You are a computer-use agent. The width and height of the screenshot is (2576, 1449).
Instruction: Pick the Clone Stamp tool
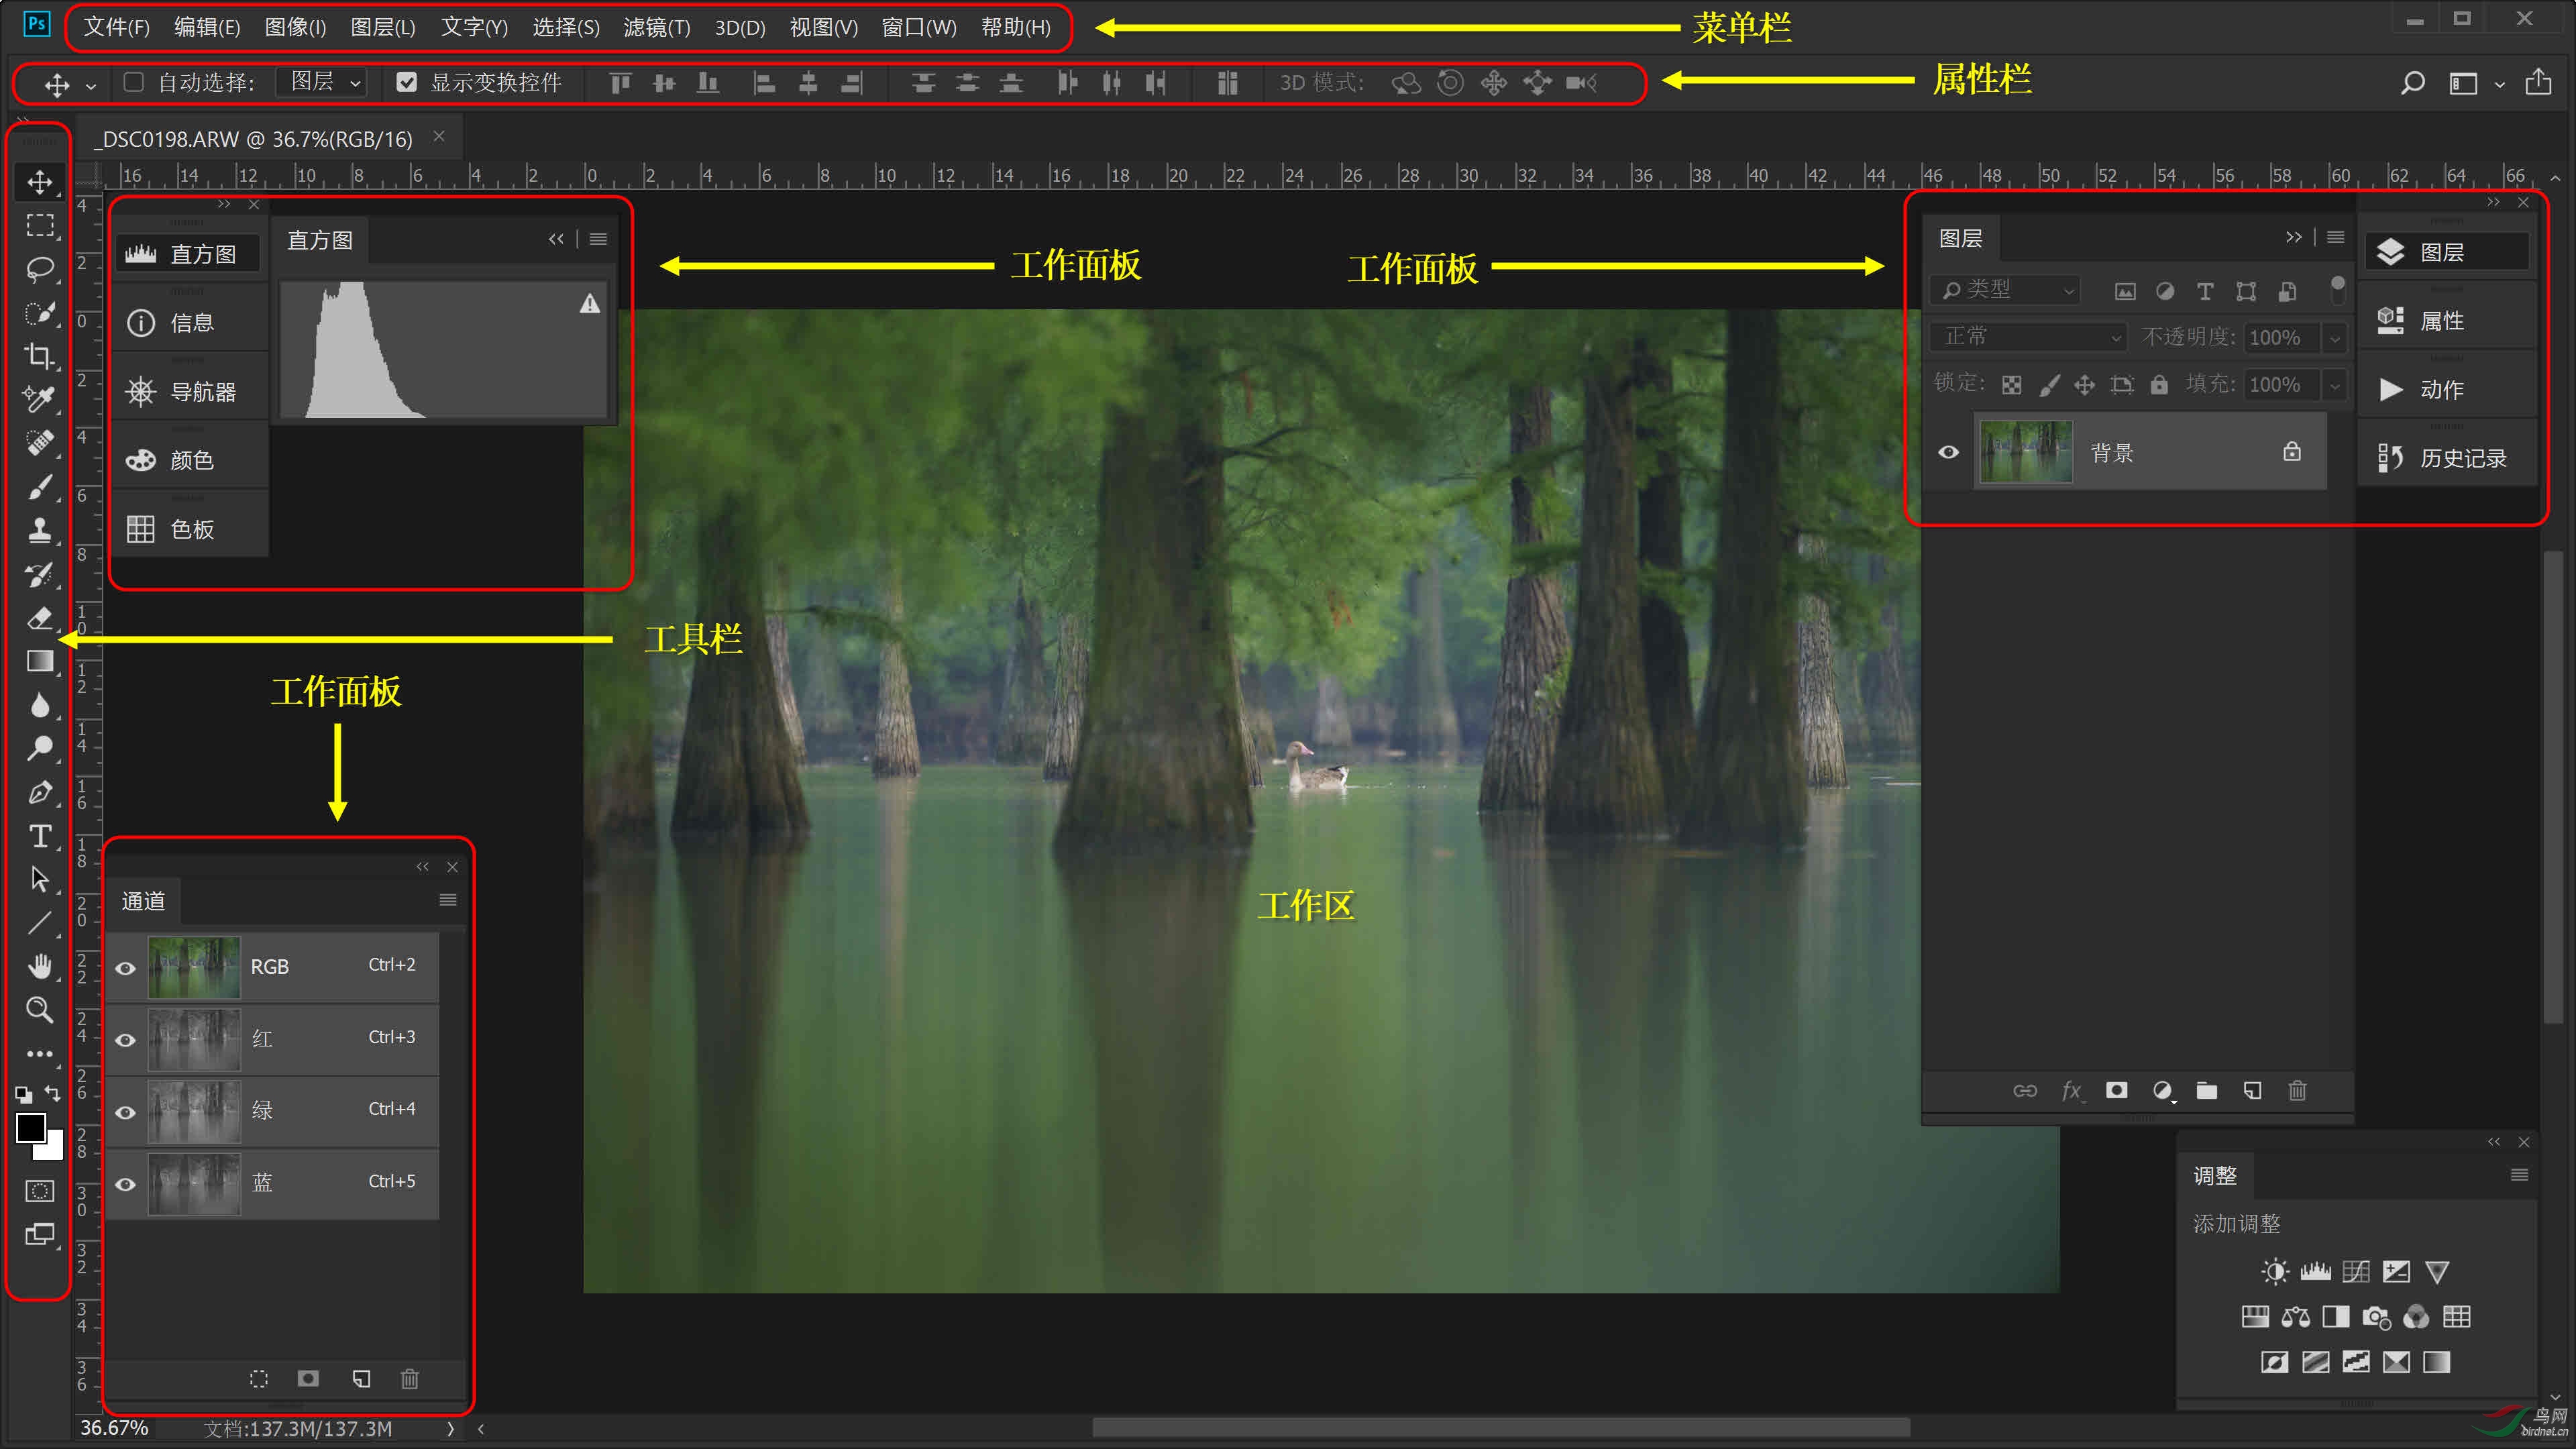pyautogui.click(x=39, y=530)
